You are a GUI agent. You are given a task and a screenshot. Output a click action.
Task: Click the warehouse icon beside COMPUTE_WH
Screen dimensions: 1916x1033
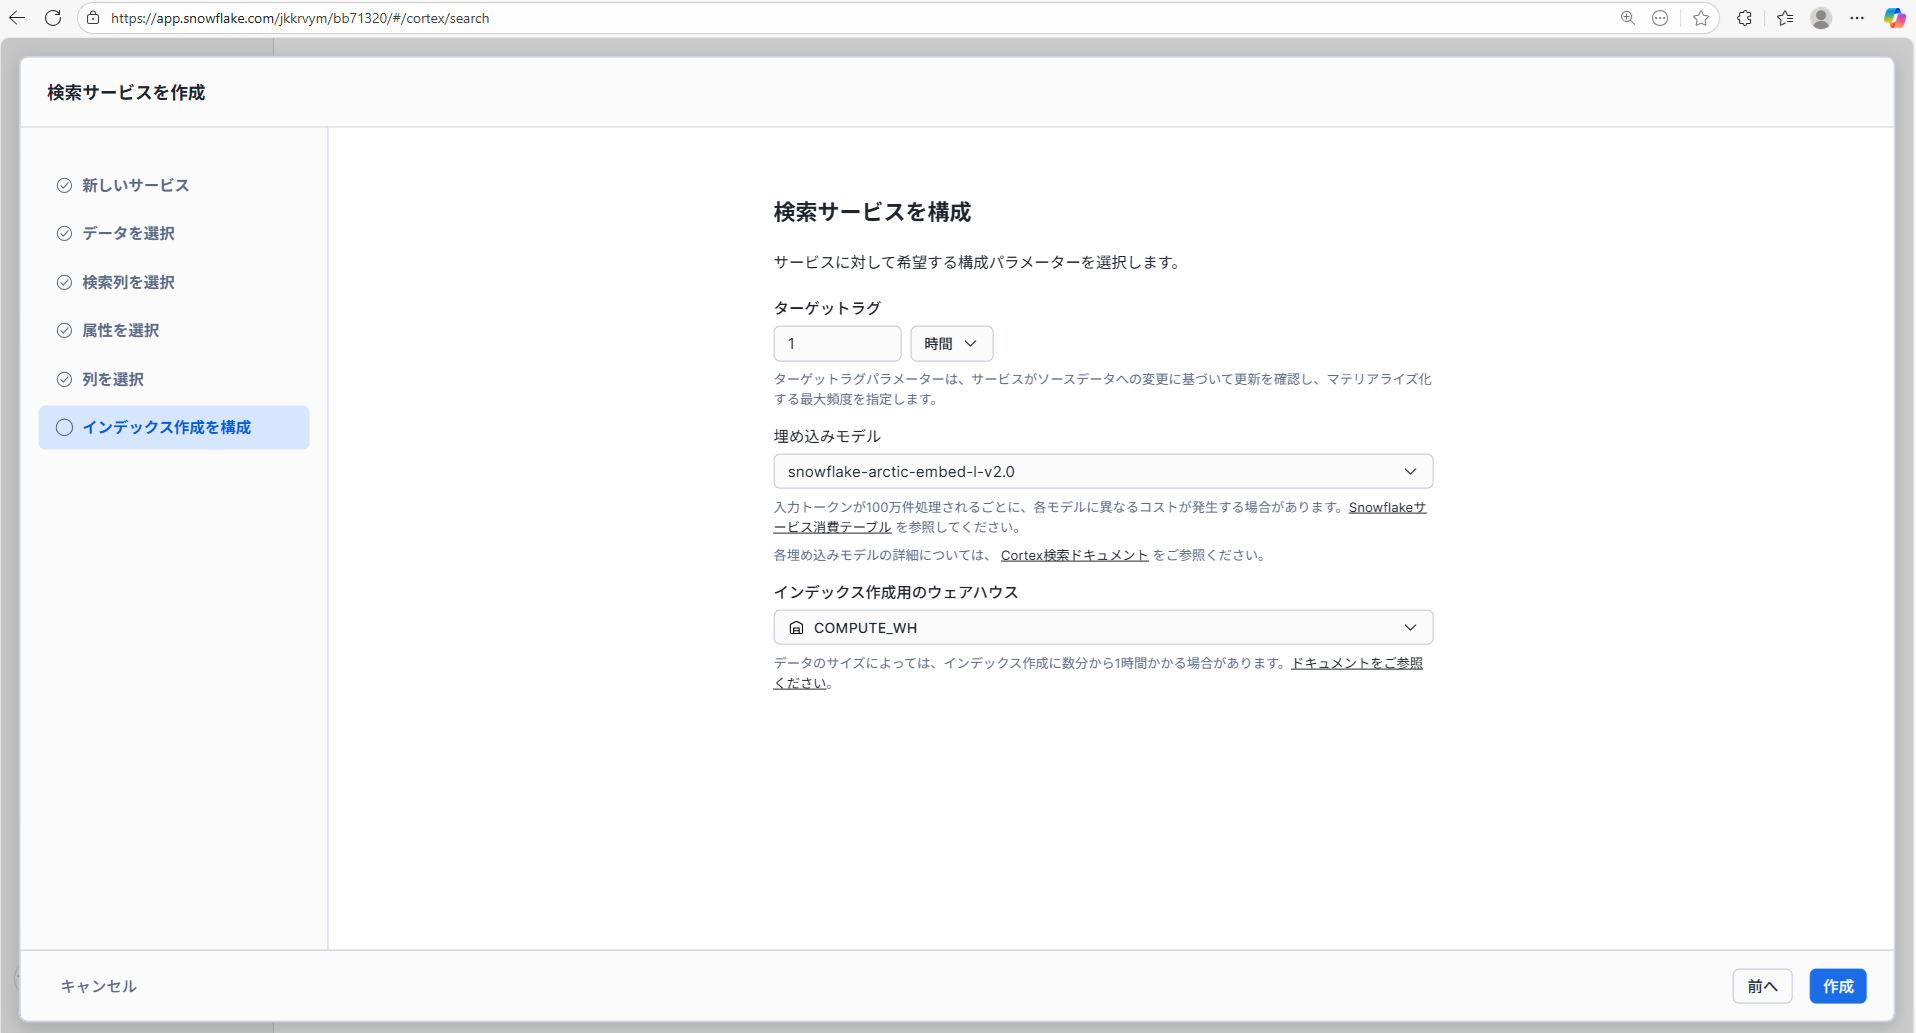pos(795,627)
